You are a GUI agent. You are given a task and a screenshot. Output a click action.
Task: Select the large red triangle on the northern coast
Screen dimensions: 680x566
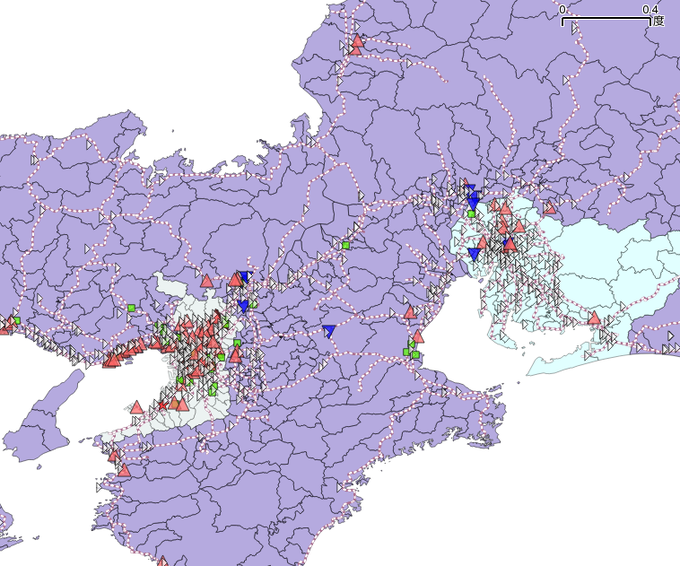click(x=357, y=41)
